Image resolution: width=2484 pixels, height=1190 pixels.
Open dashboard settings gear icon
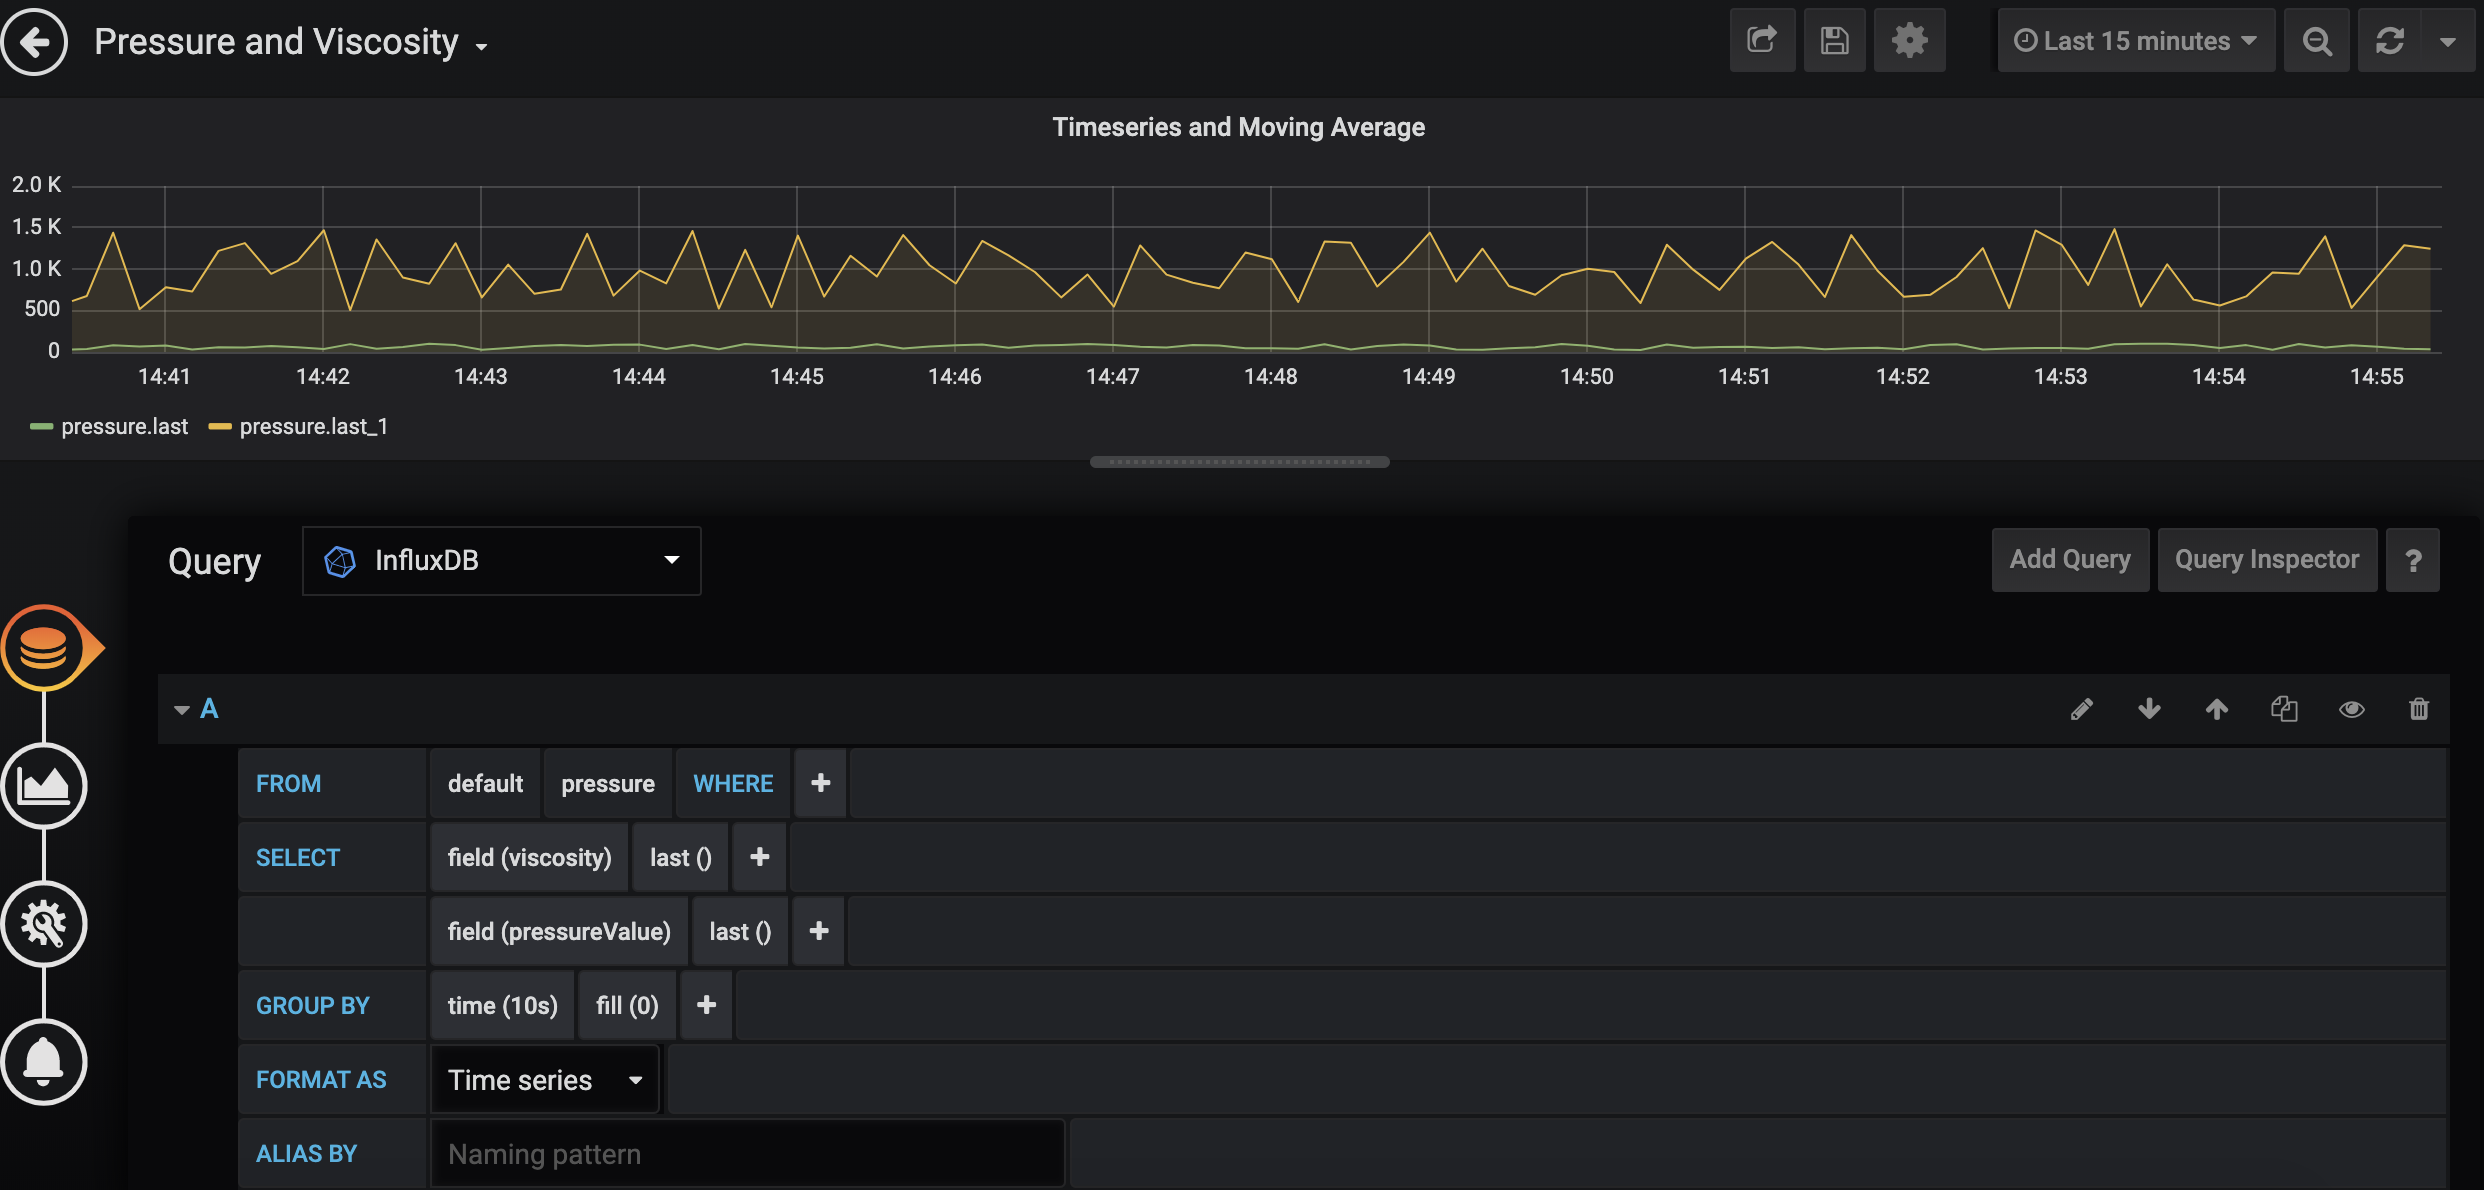[x=1909, y=41]
